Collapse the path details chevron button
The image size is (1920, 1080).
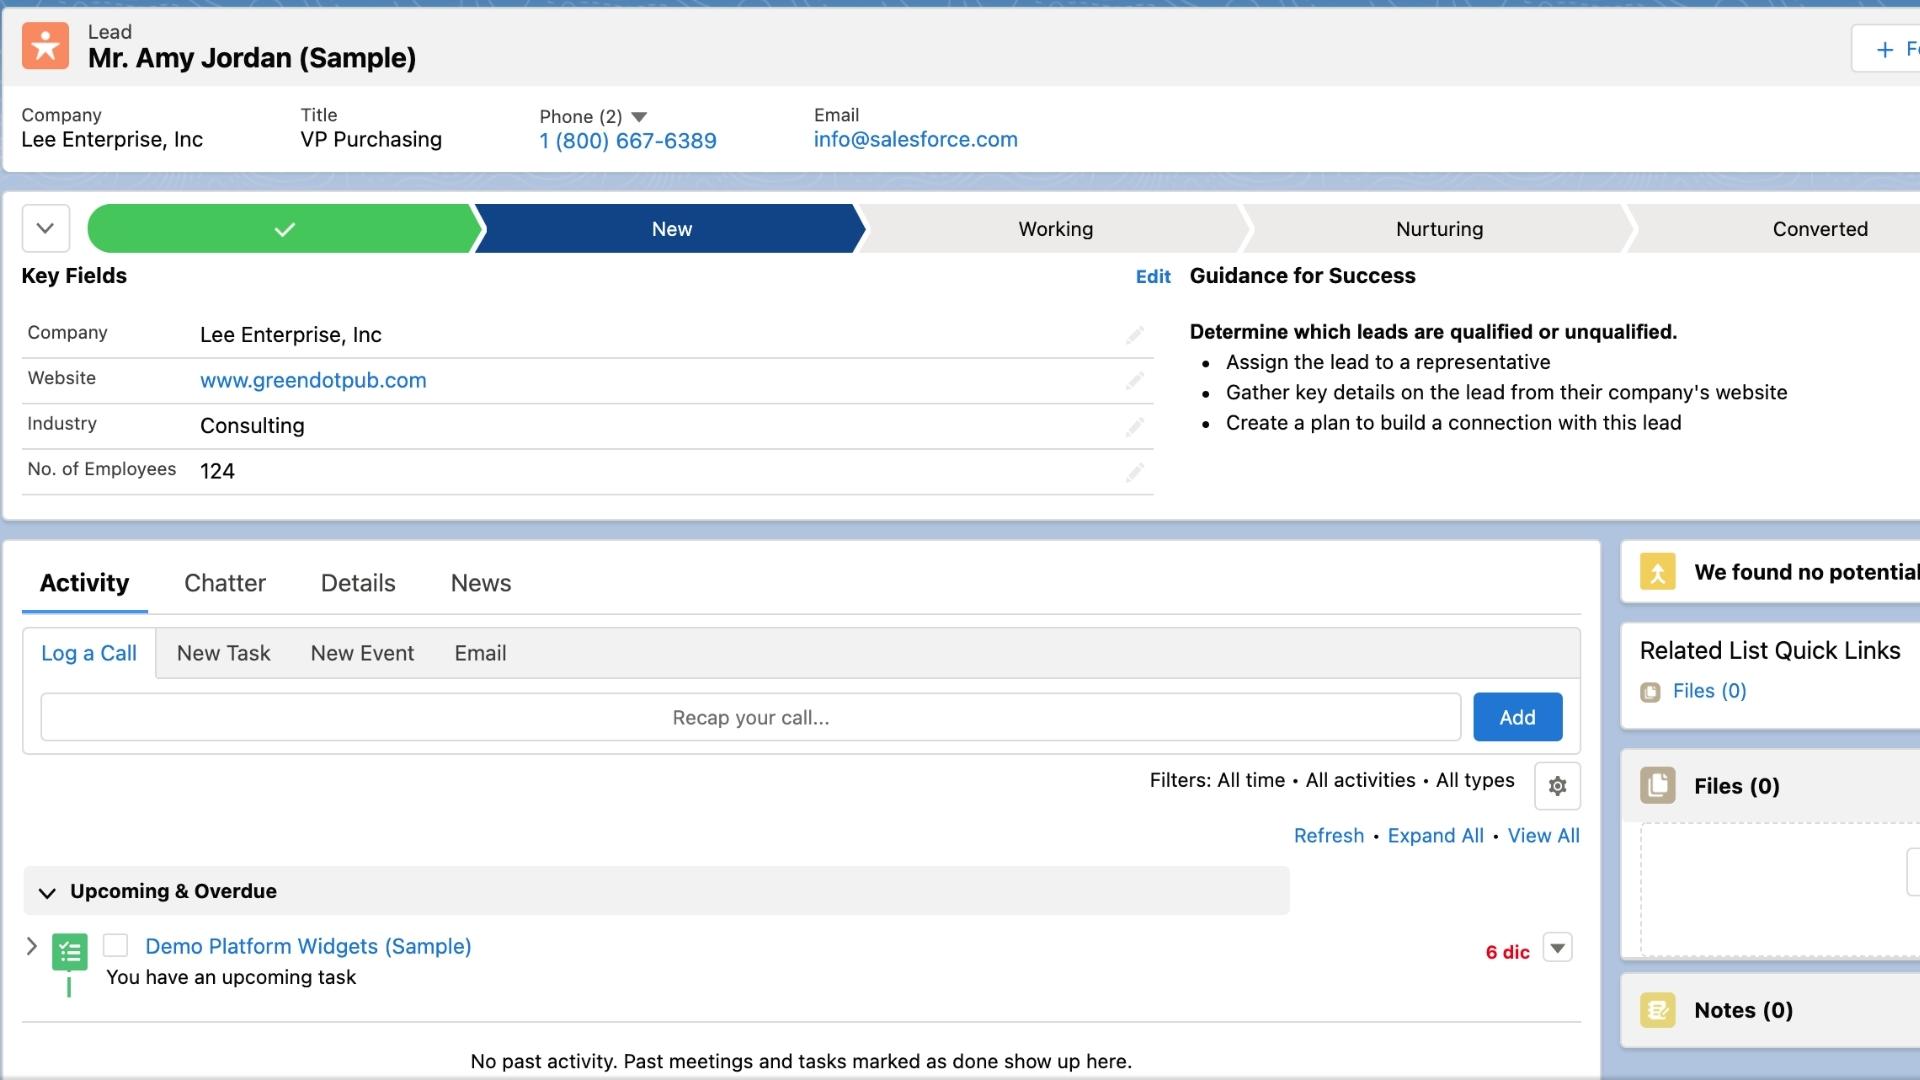pos(46,228)
